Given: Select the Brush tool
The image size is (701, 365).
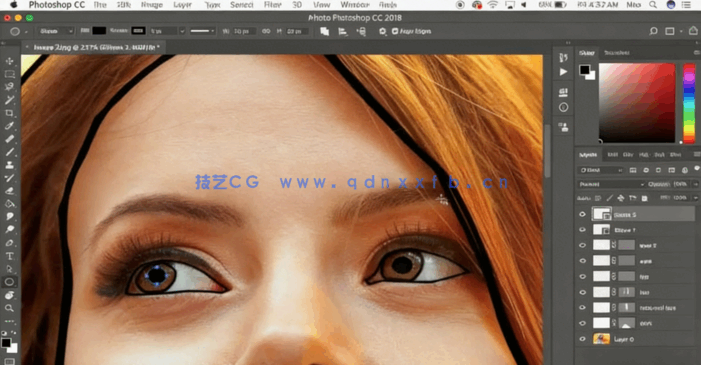Looking at the screenshot, I should tap(9, 152).
